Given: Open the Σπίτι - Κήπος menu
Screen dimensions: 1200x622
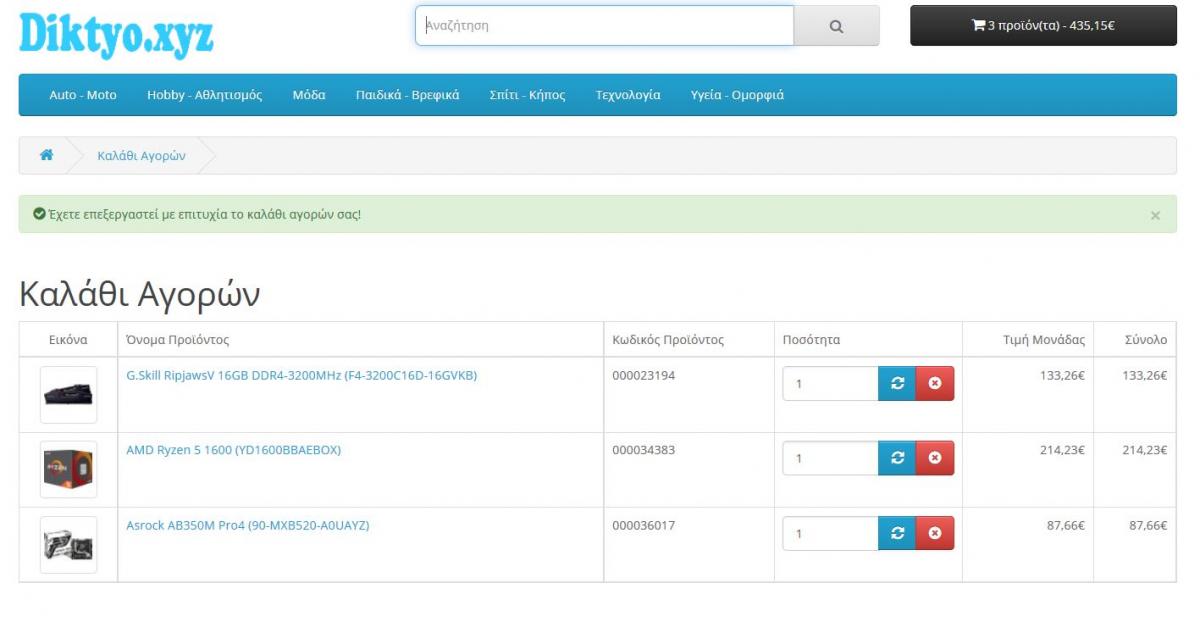Looking at the screenshot, I should (x=527, y=95).
